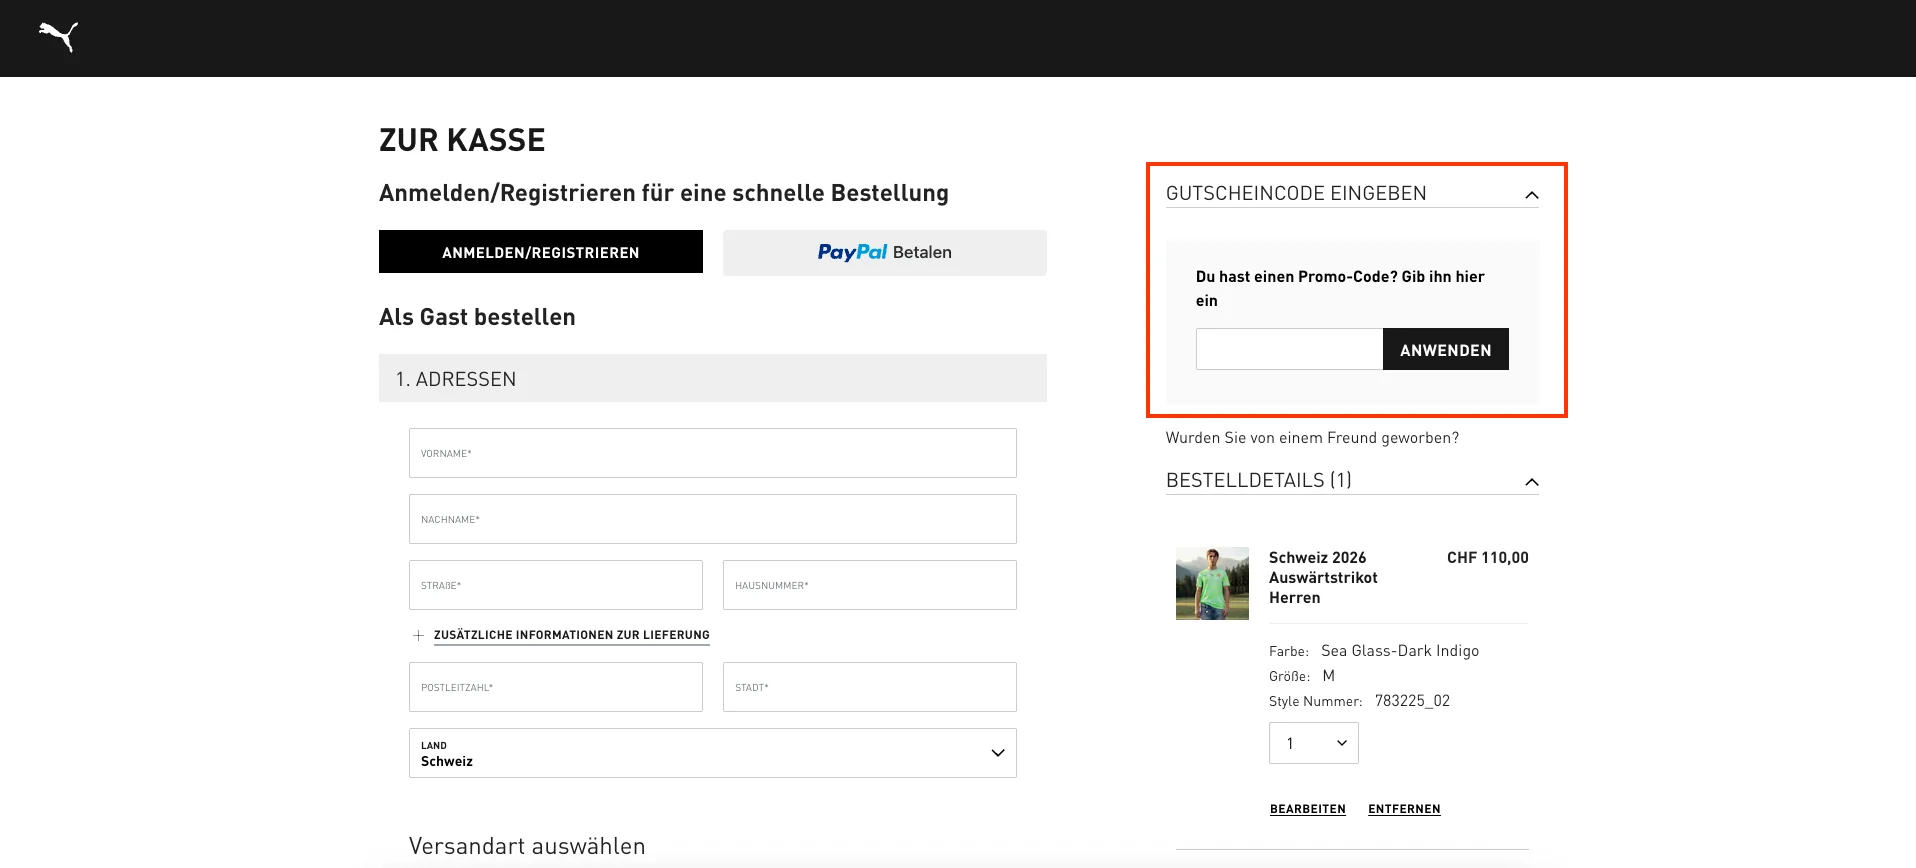This screenshot has height=868, width=1916.
Task: Click the plus icon beside Zusätzliche Informationen
Action: pyautogui.click(x=419, y=634)
